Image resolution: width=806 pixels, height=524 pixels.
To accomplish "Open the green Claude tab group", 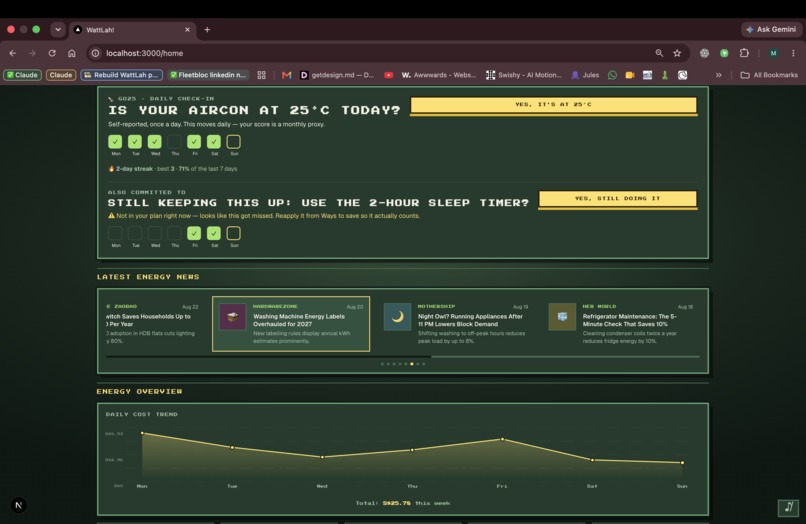I will click(23, 75).
